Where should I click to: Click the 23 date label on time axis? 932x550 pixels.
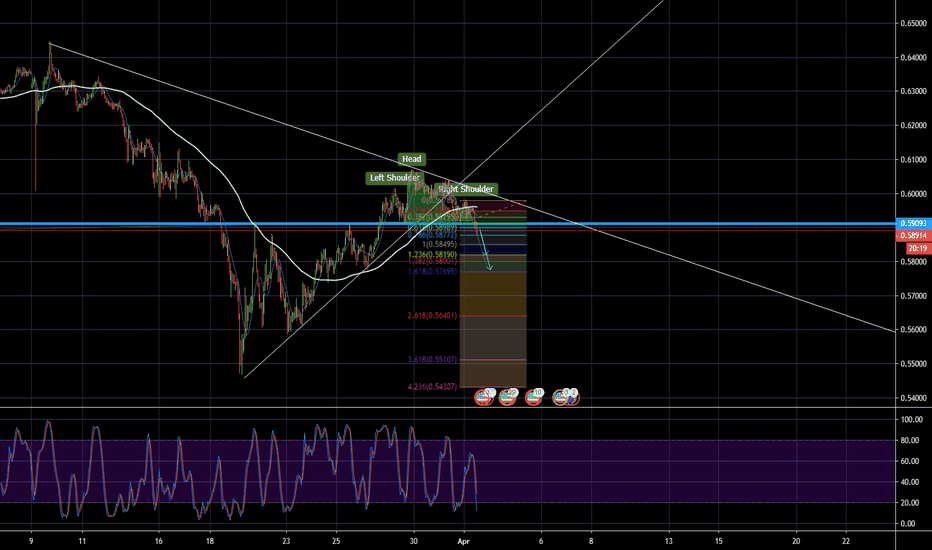286,541
